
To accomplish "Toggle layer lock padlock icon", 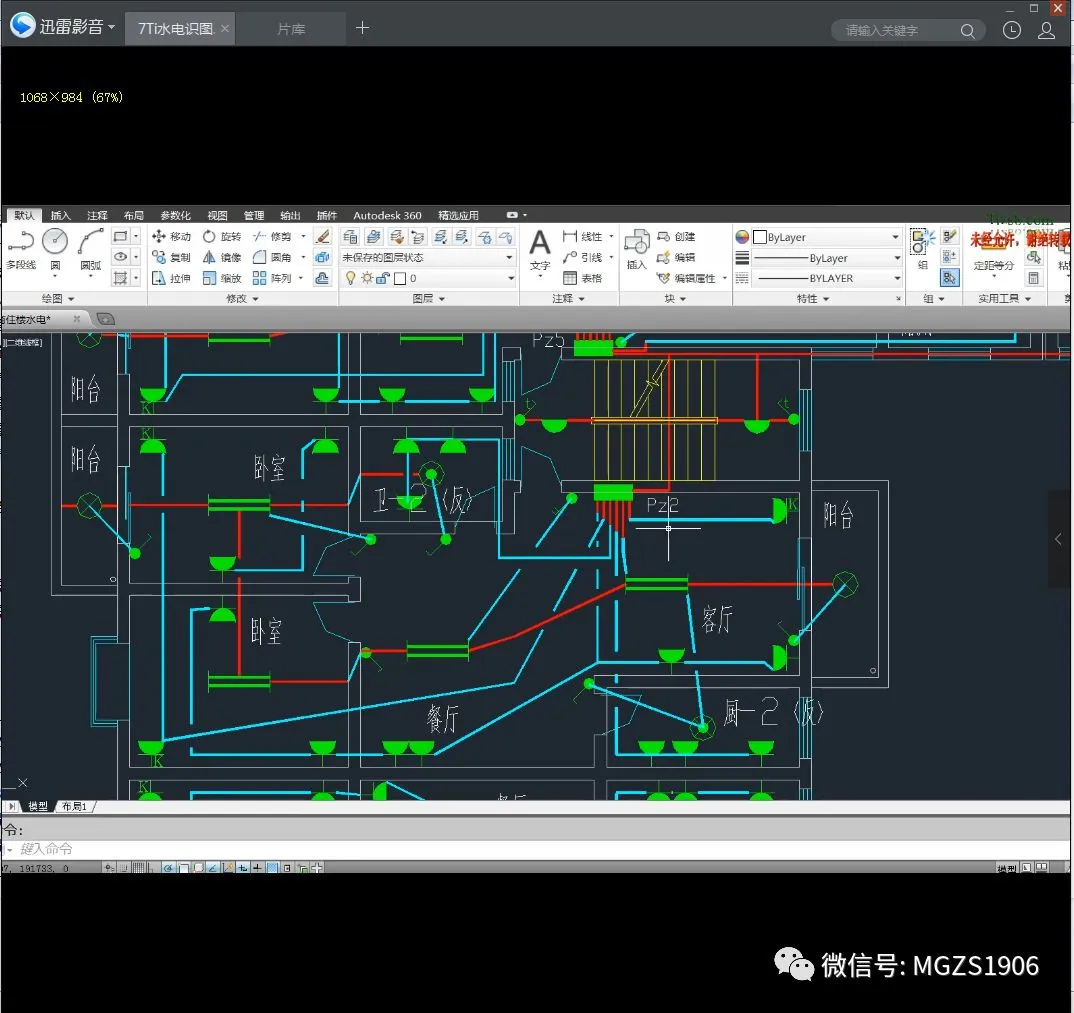I will [x=383, y=278].
